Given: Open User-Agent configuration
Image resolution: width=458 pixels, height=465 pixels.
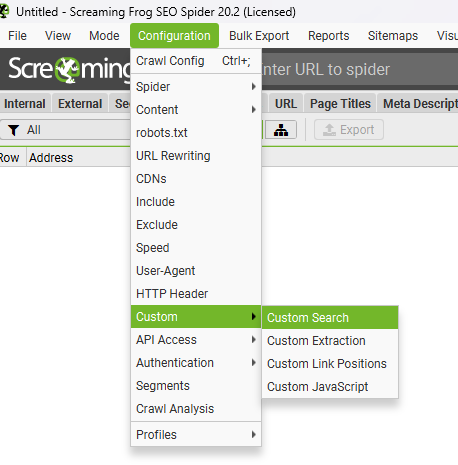Looking at the screenshot, I should tap(196, 271).
